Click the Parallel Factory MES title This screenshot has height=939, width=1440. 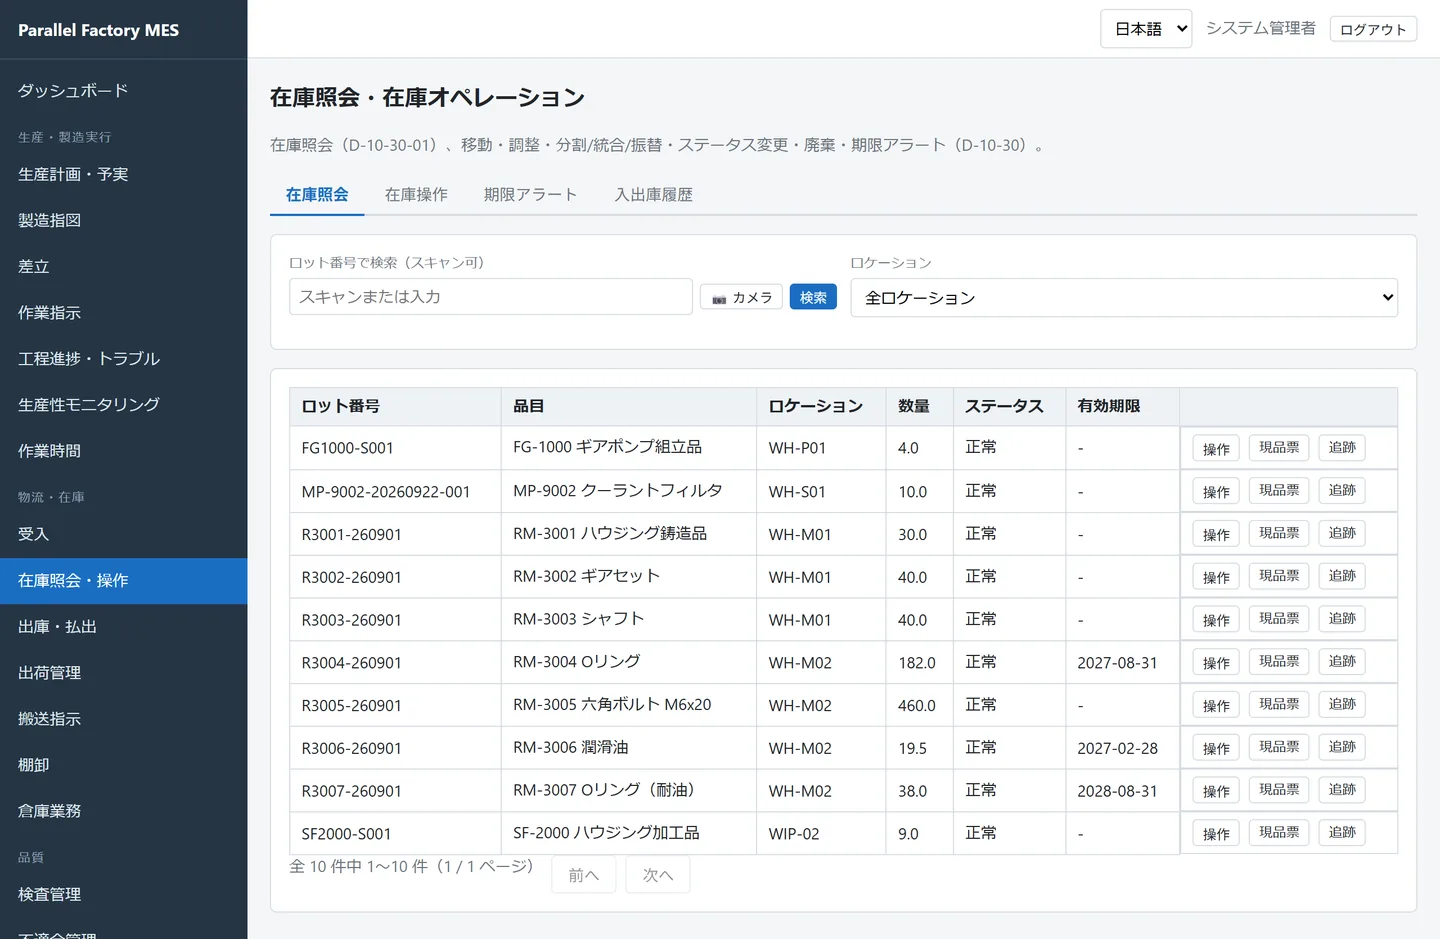pos(98,30)
